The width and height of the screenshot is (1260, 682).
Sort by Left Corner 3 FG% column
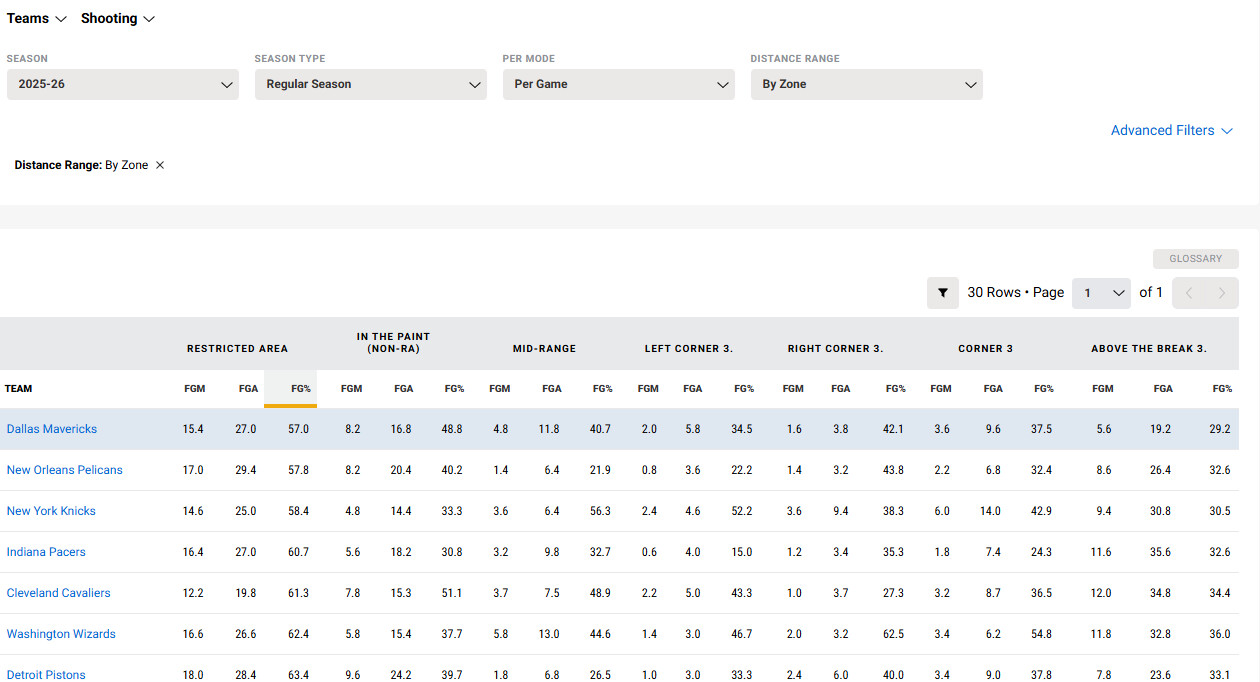pyautogui.click(x=744, y=389)
